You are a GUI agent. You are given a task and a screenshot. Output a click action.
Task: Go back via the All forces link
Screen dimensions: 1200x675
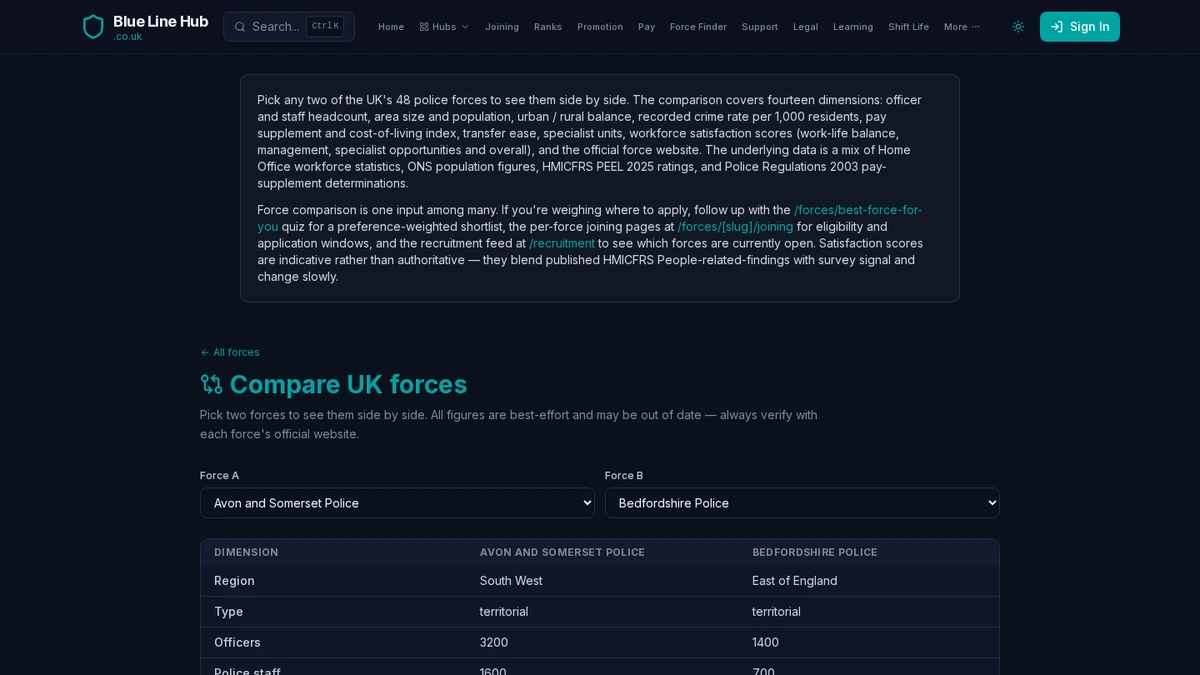230,352
